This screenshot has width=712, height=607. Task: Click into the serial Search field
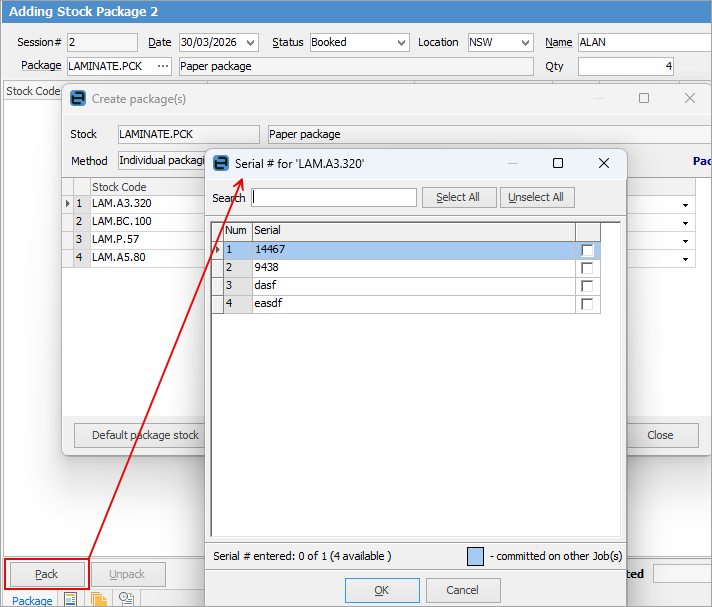point(334,197)
